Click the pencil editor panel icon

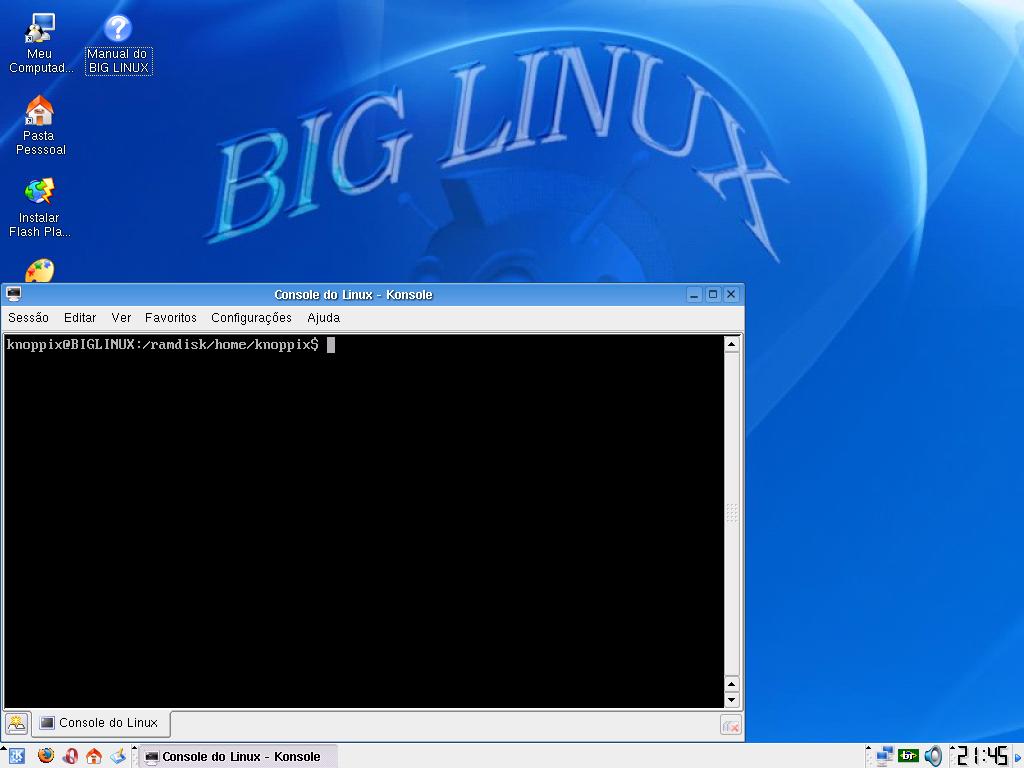(118, 756)
